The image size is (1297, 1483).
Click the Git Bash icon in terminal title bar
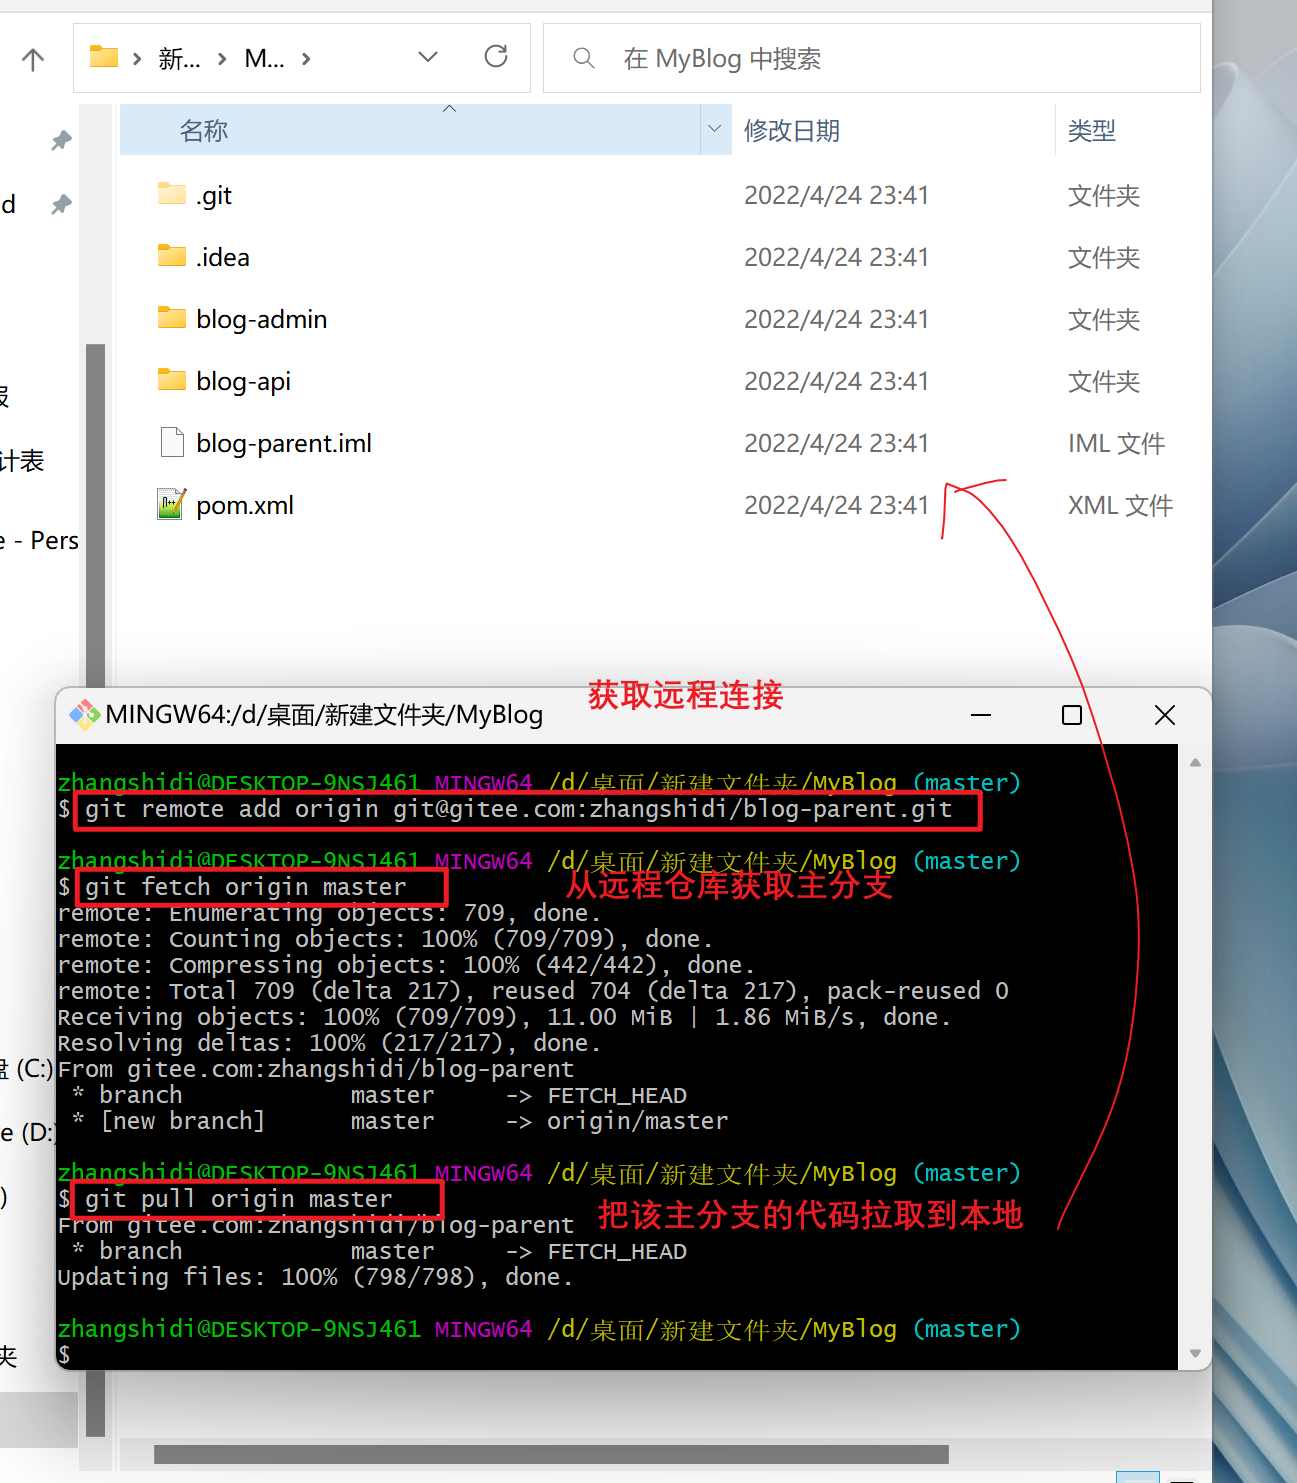(84, 714)
